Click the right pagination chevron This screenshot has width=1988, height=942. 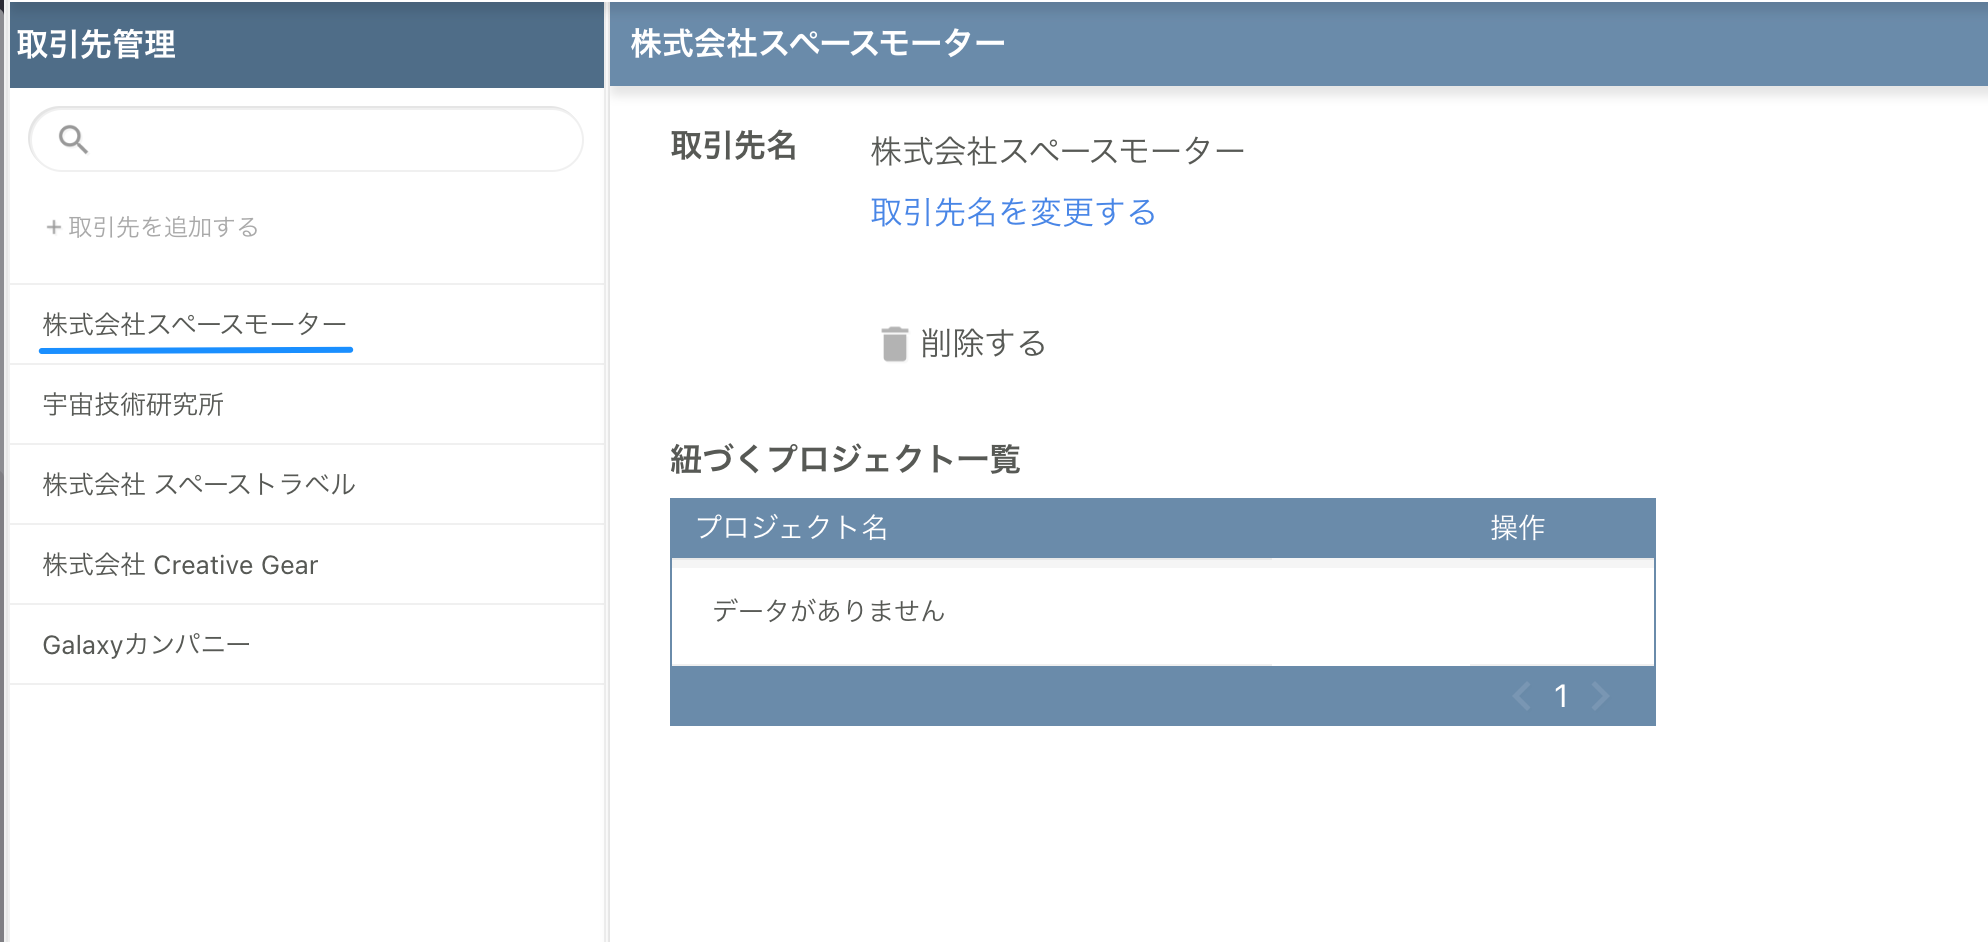tap(1601, 696)
